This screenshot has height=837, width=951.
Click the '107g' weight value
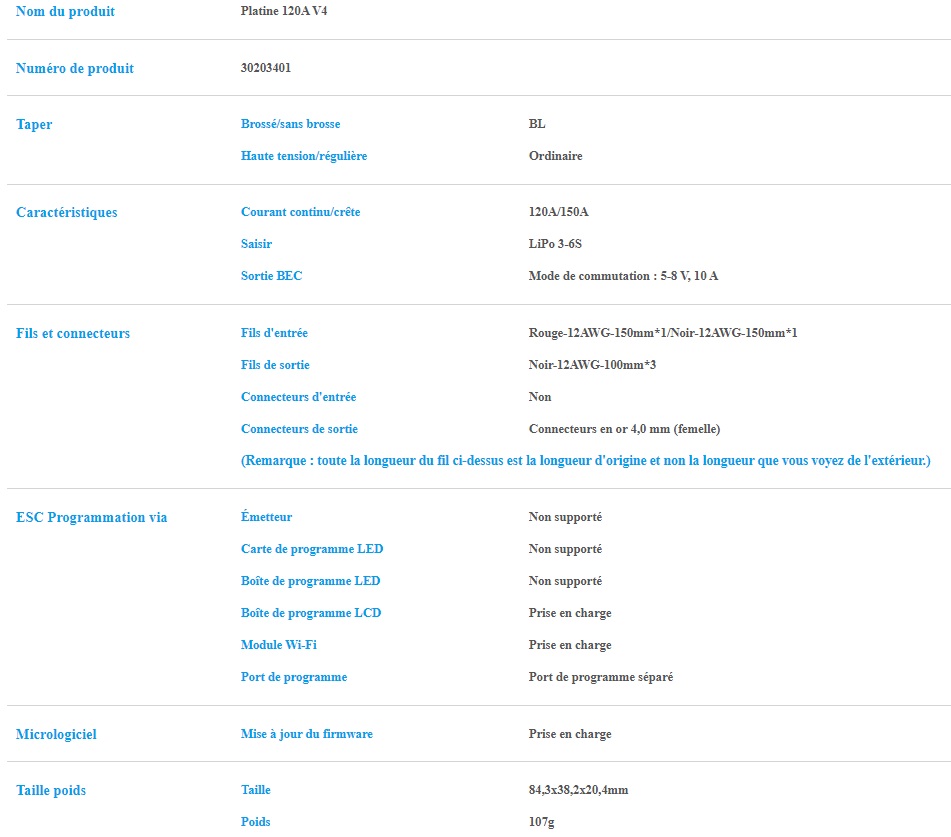[542, 822]
